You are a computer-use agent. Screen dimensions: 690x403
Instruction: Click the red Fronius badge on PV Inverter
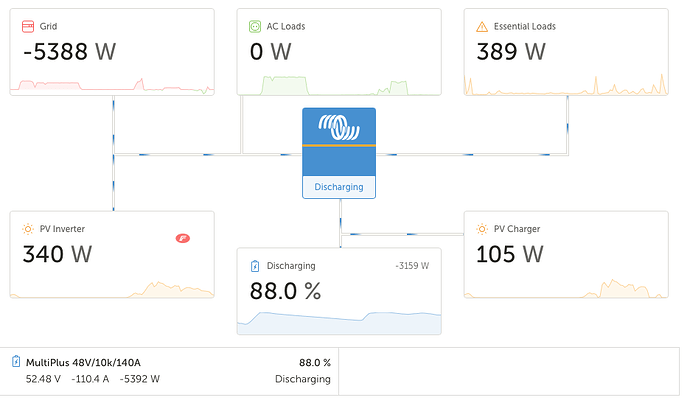[183, 238]
